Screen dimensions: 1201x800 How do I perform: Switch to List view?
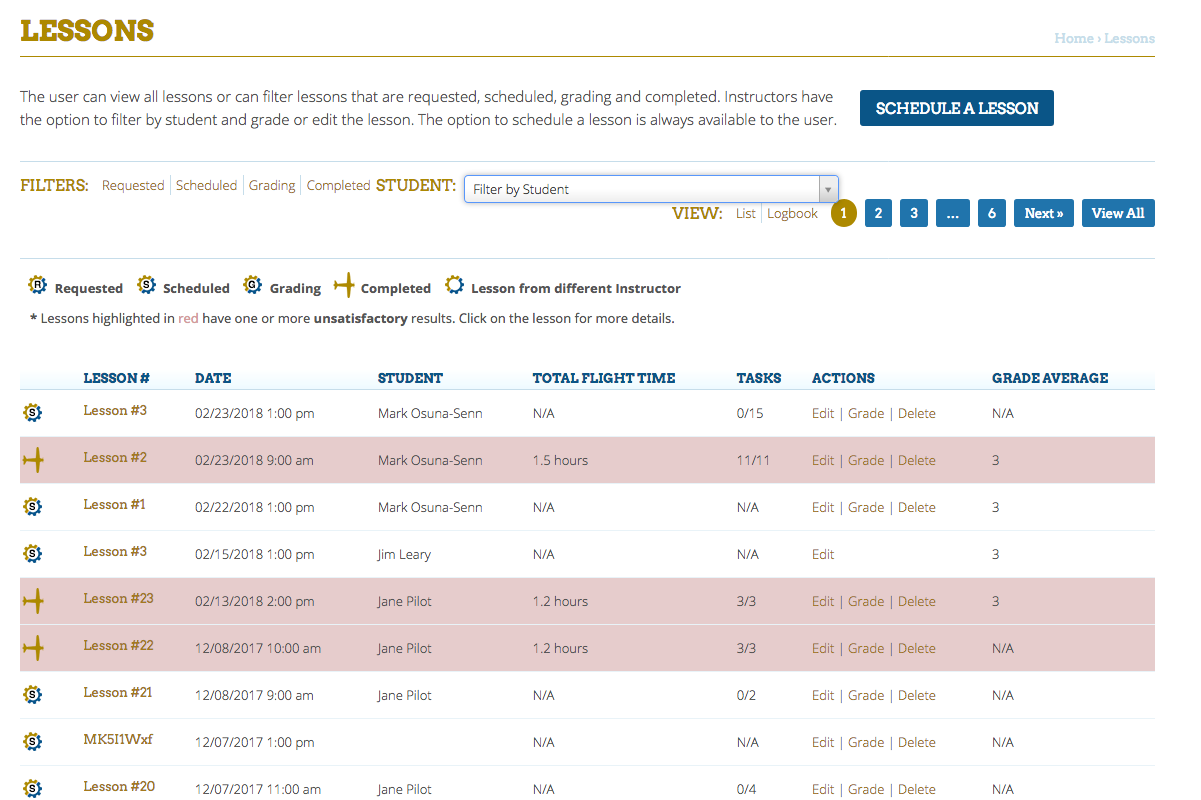pos(745,214)
